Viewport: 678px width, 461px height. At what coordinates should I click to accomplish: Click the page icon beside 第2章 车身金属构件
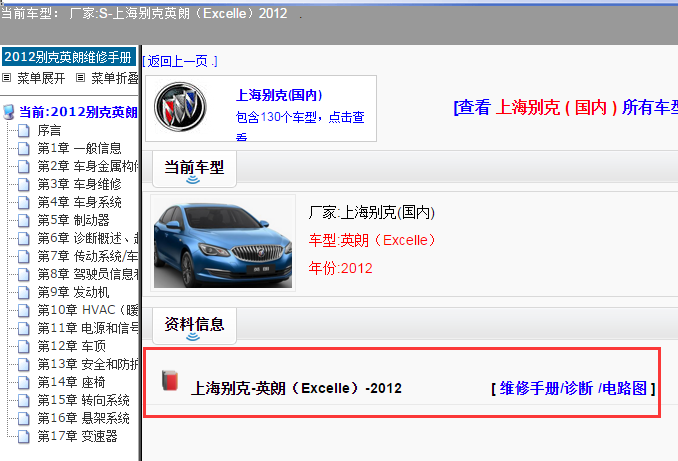(24, 166)
